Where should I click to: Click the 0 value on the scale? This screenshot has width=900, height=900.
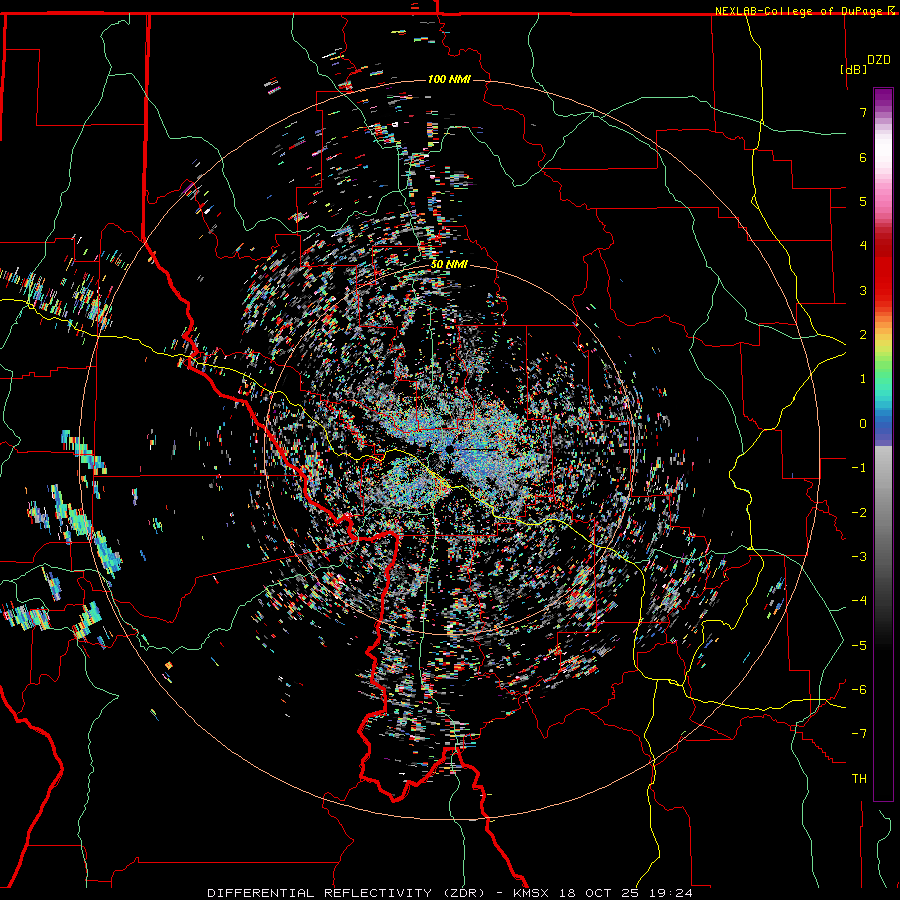coord(863,424)
